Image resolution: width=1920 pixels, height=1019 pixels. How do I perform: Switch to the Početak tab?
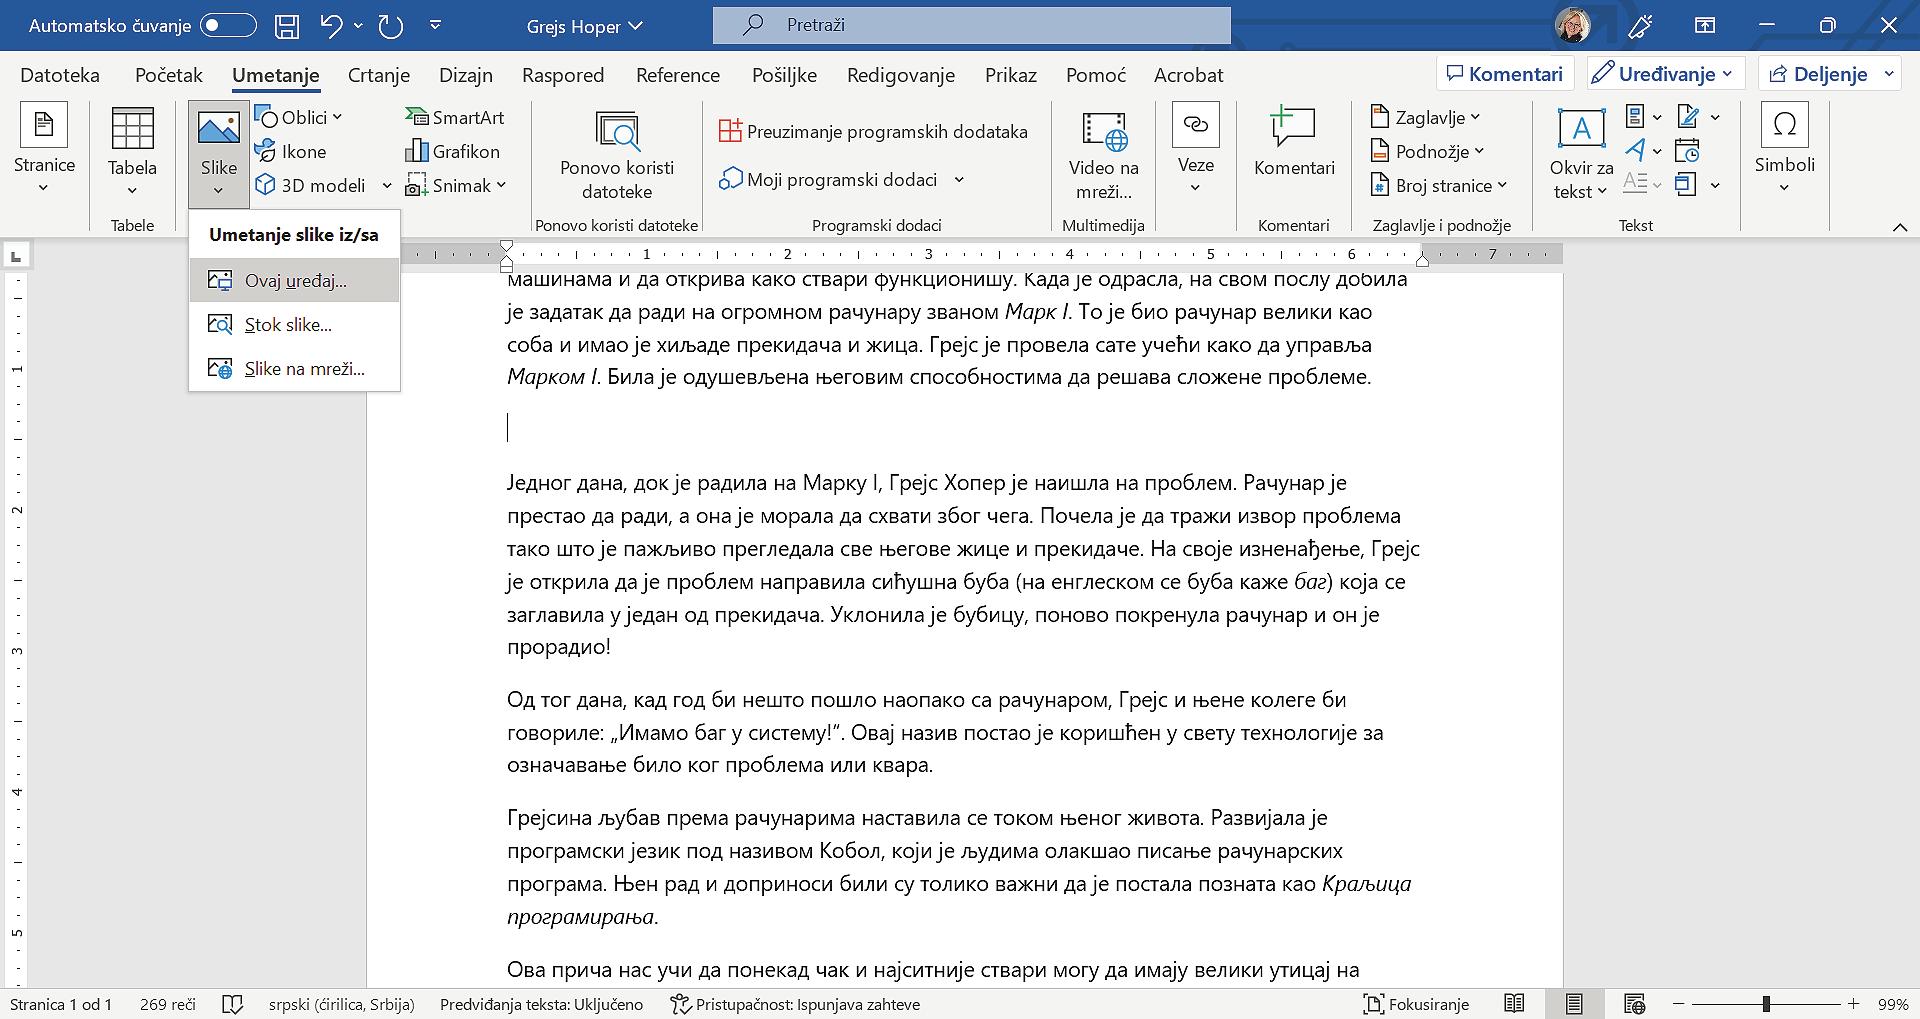pyautogui.click(x=169, y=75)
